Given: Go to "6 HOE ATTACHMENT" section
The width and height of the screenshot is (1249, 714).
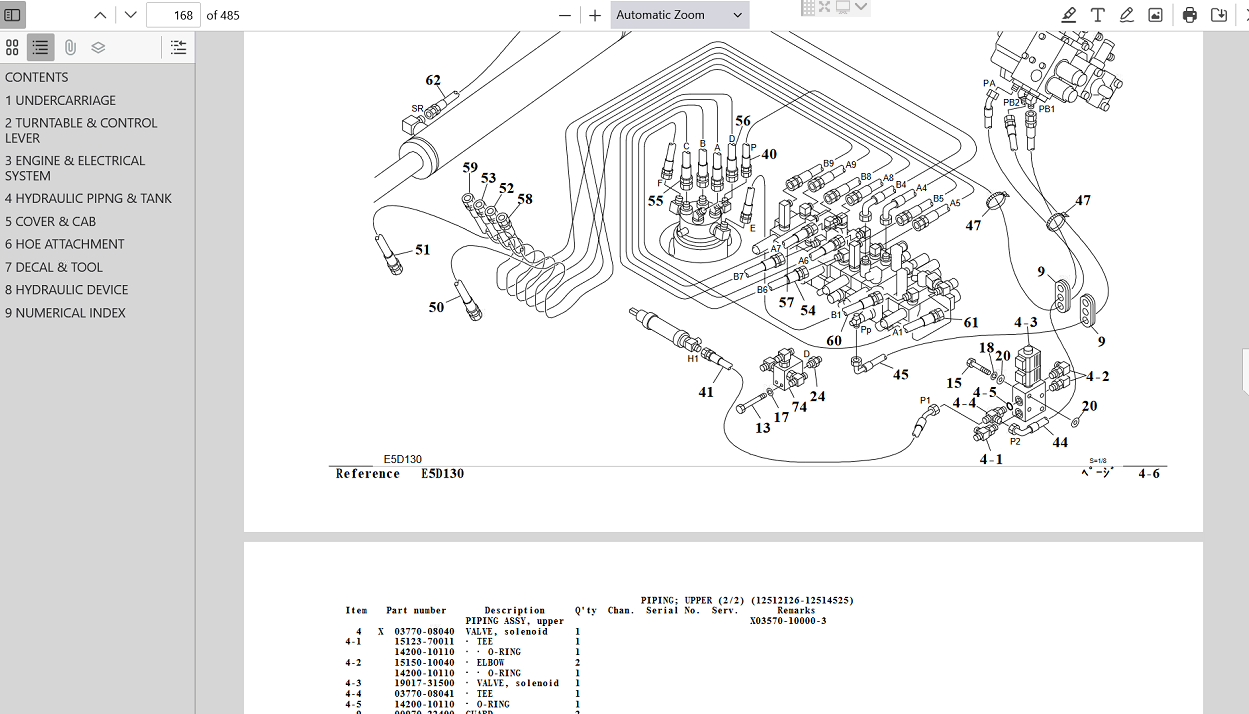Looking at the screenshot, I should tap(65, 244).
